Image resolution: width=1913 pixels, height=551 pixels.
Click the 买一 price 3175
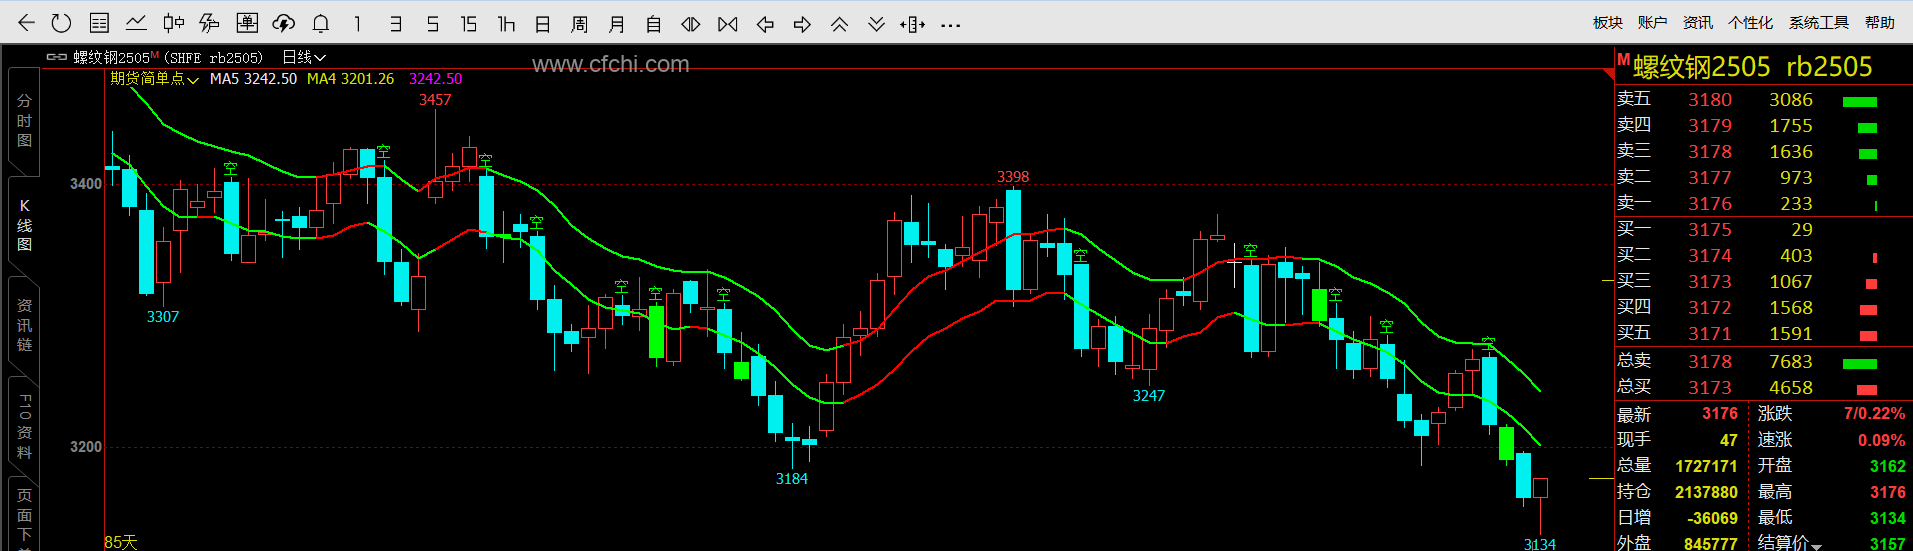1710,230
